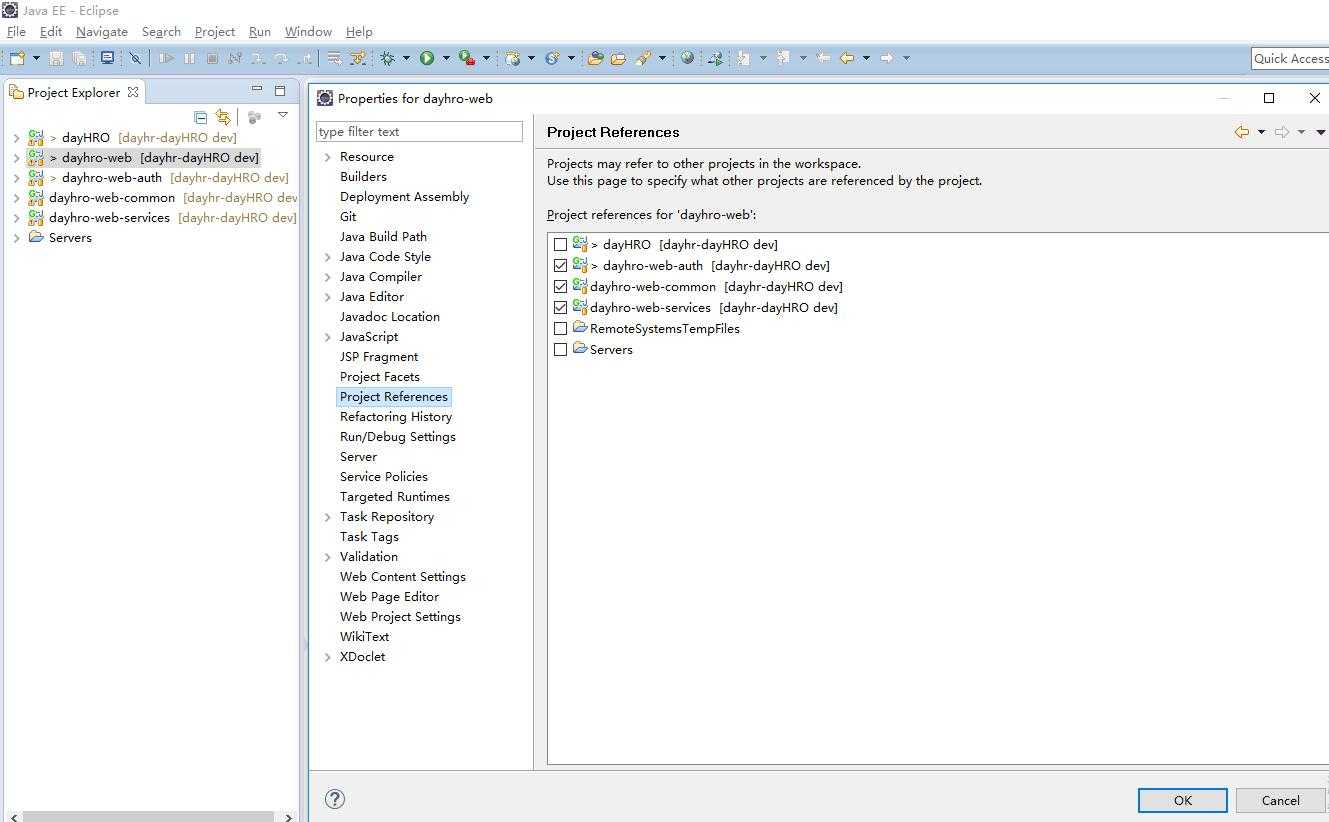
Task: Click the New Server globe toolbar icon
Action: tap(512, 58)
